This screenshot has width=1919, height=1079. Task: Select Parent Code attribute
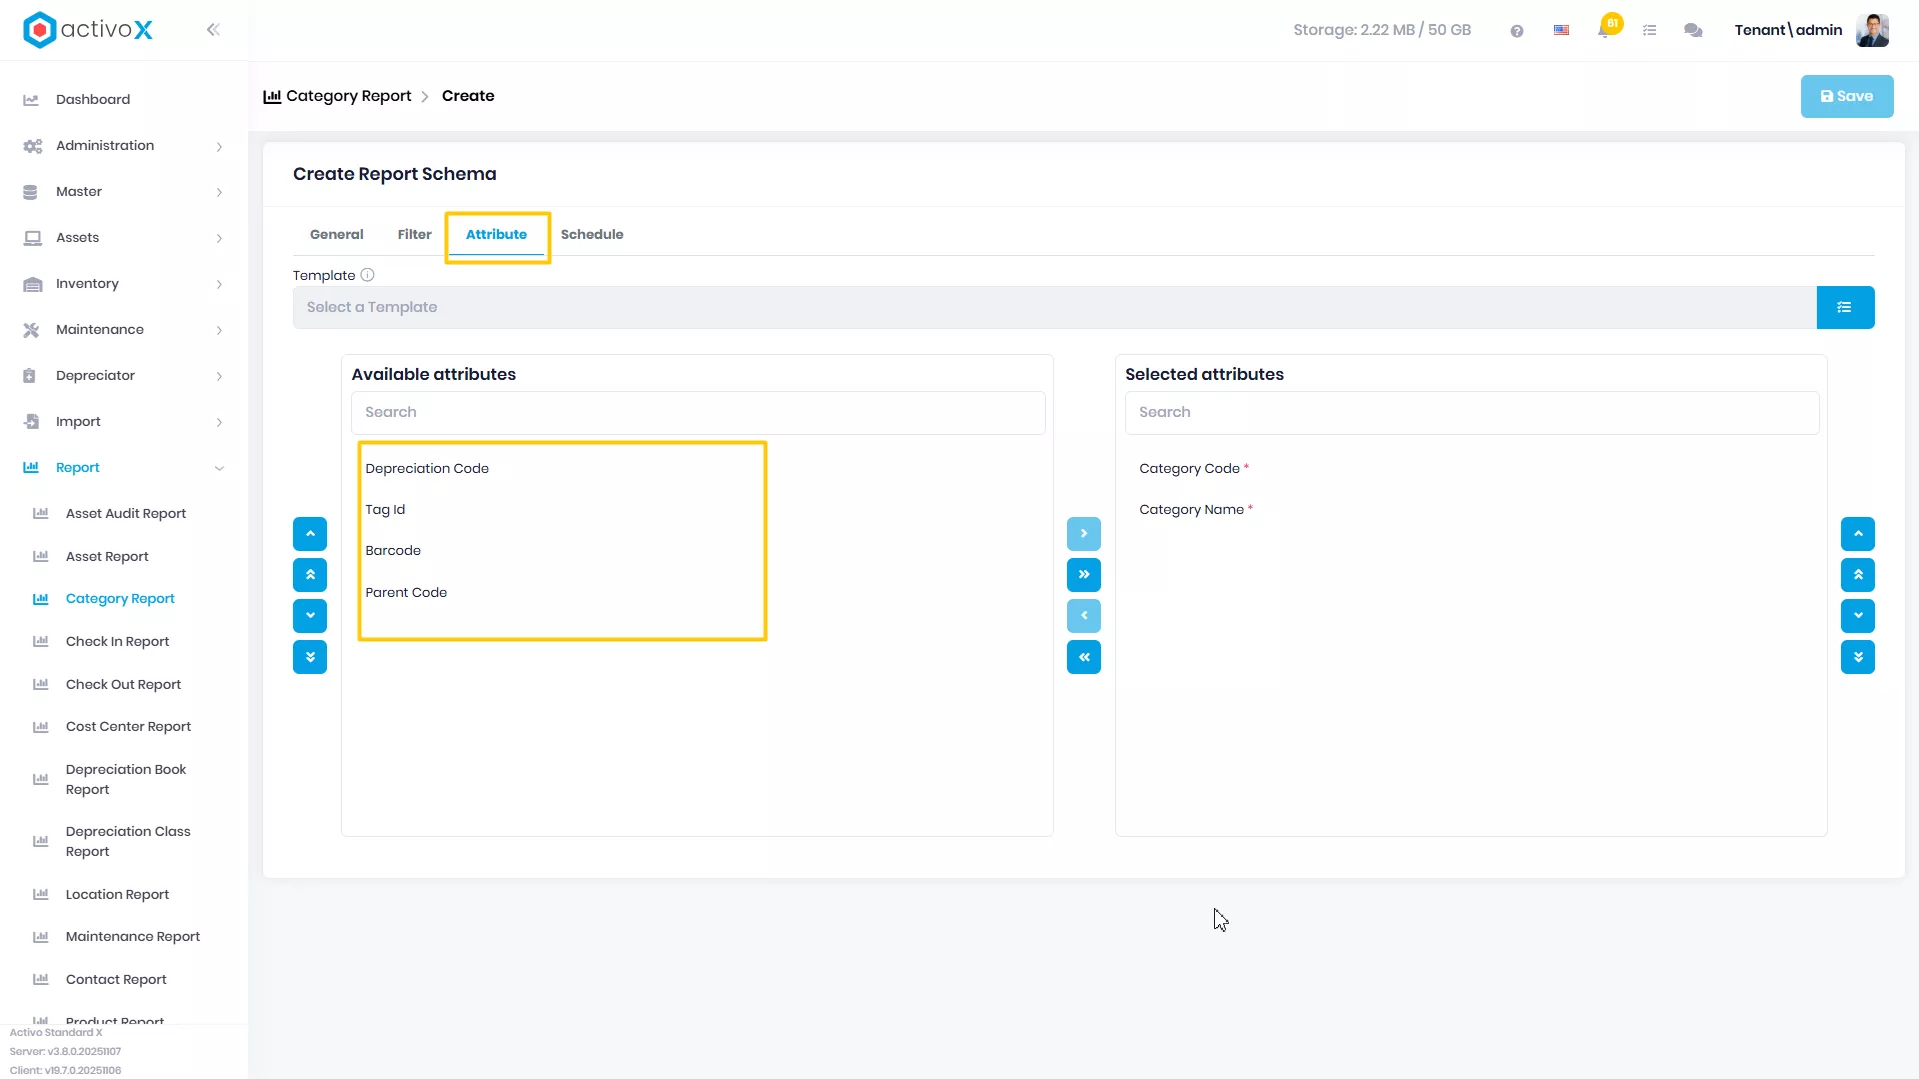coord(406,593)
